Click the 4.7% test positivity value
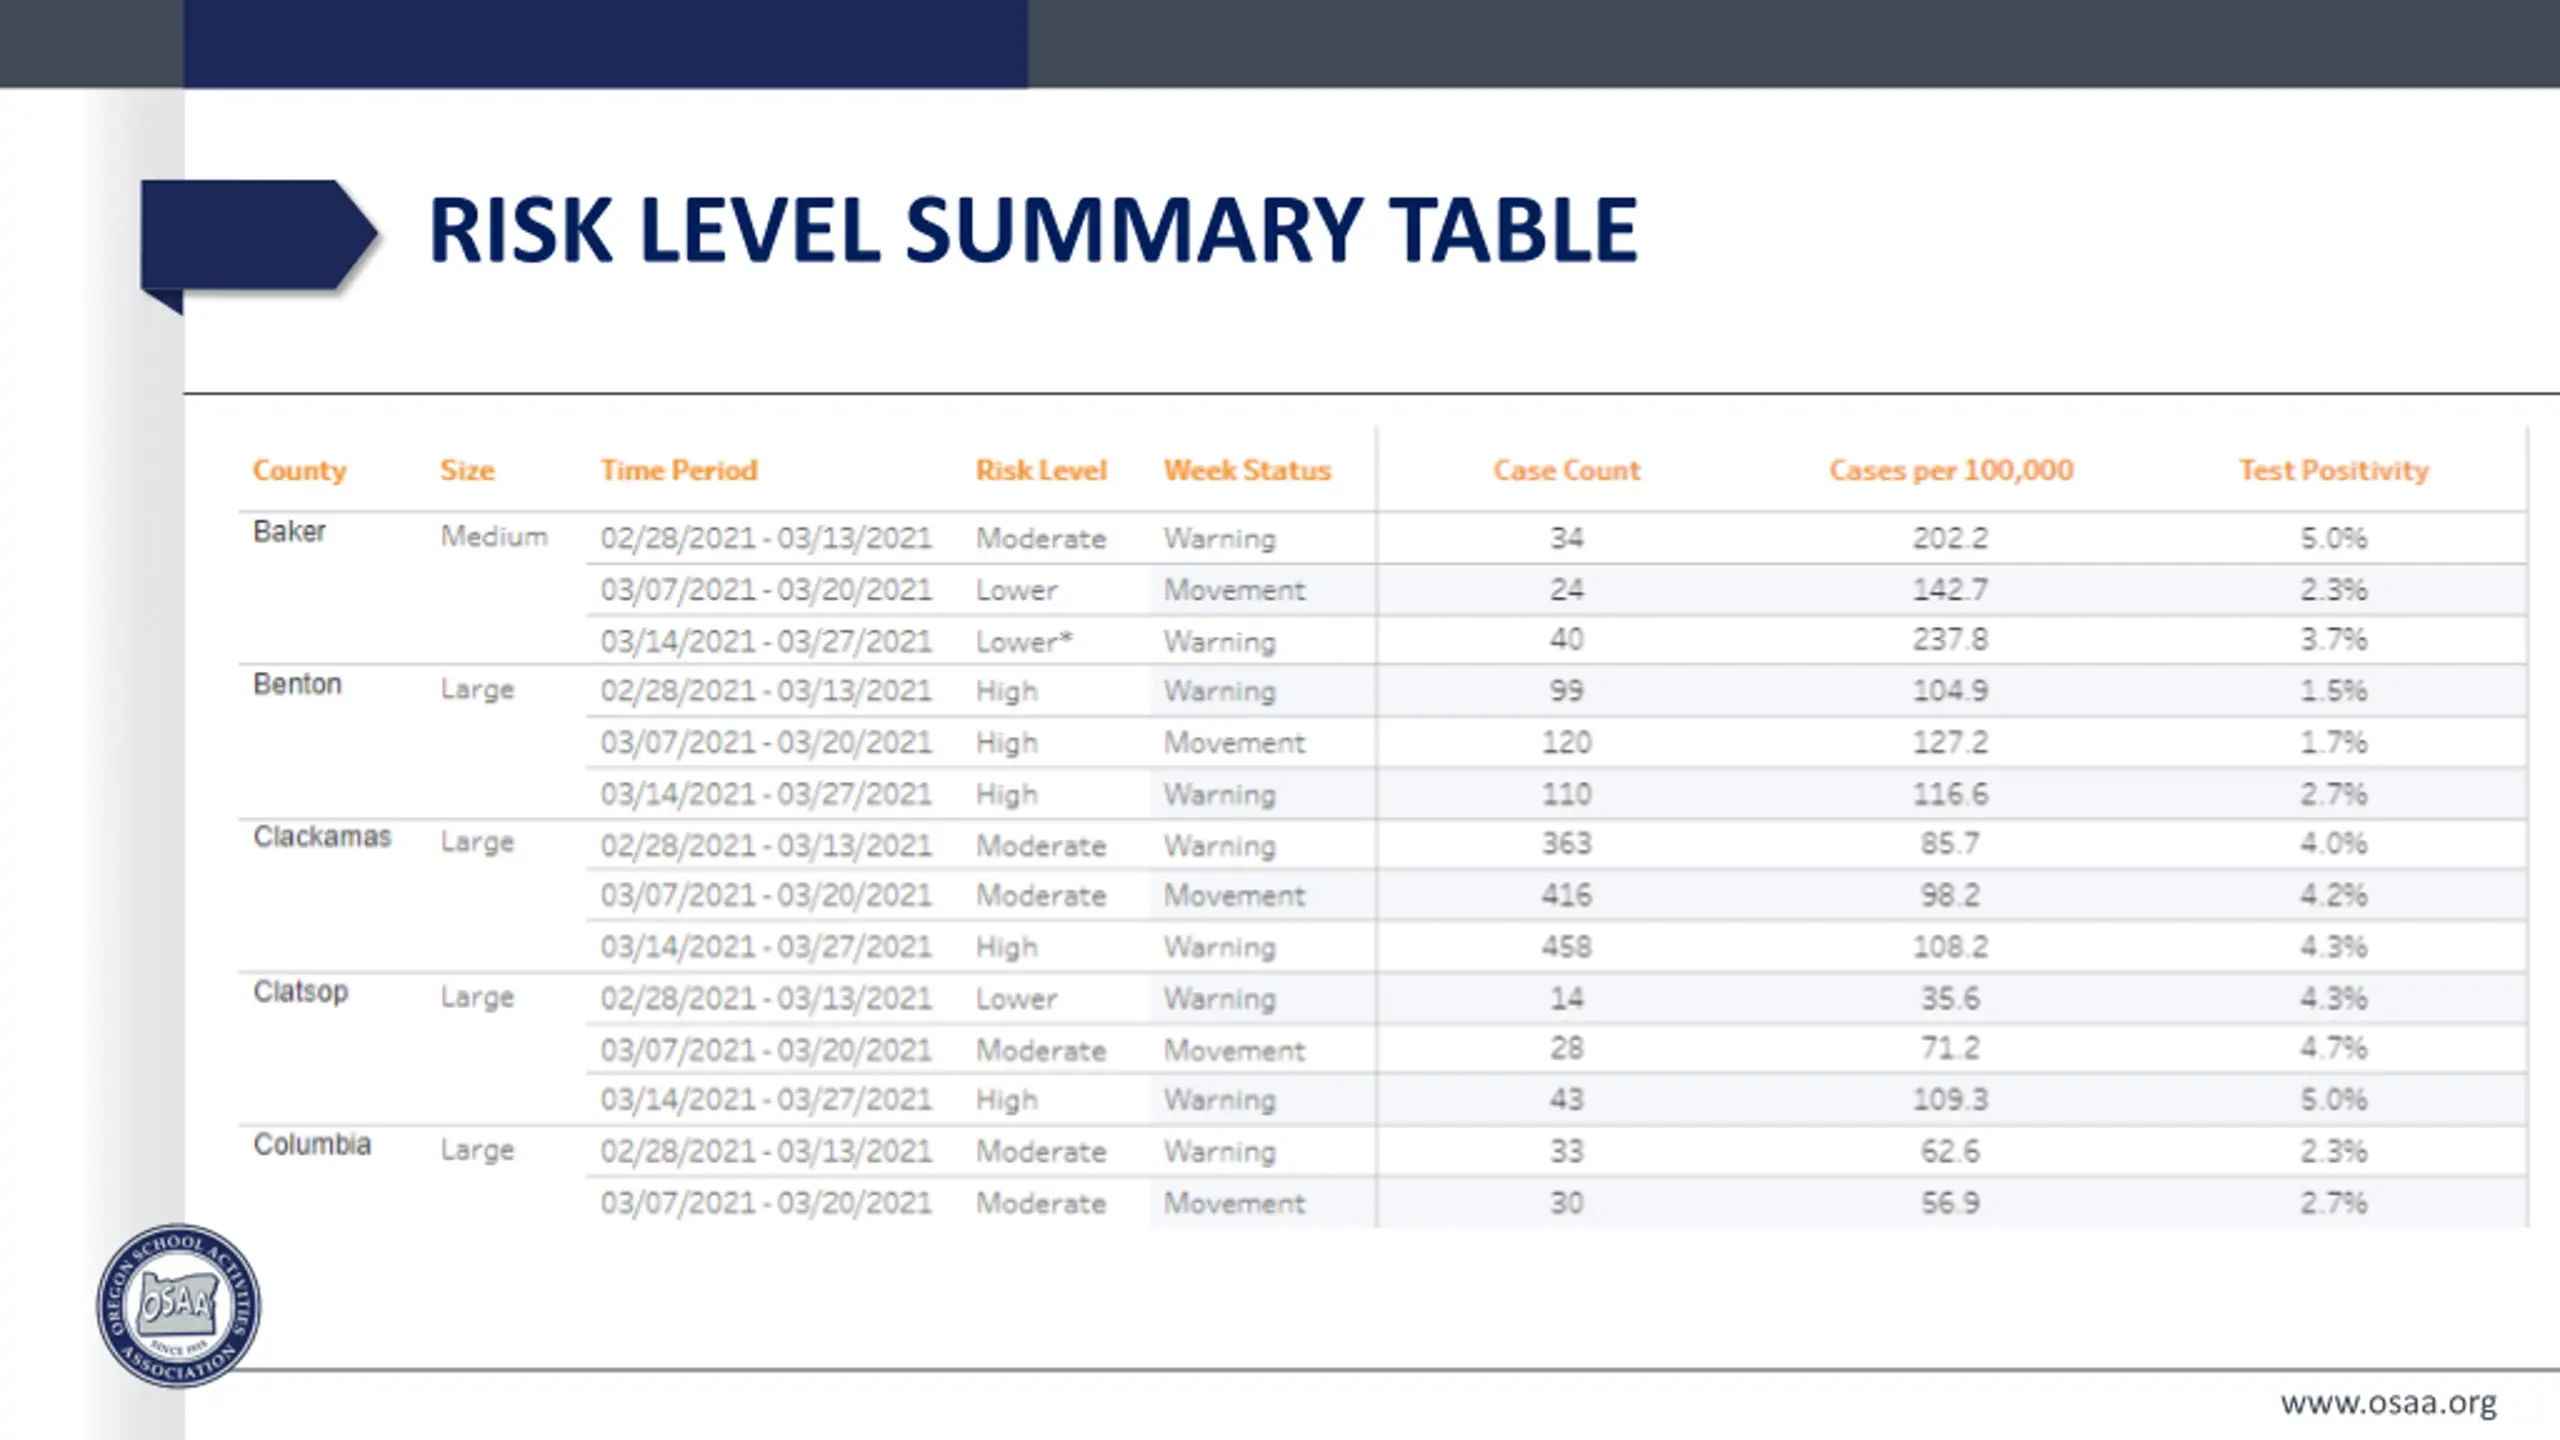The width and height of the screenshot is (2560, 1440). click(2333, 1049)
